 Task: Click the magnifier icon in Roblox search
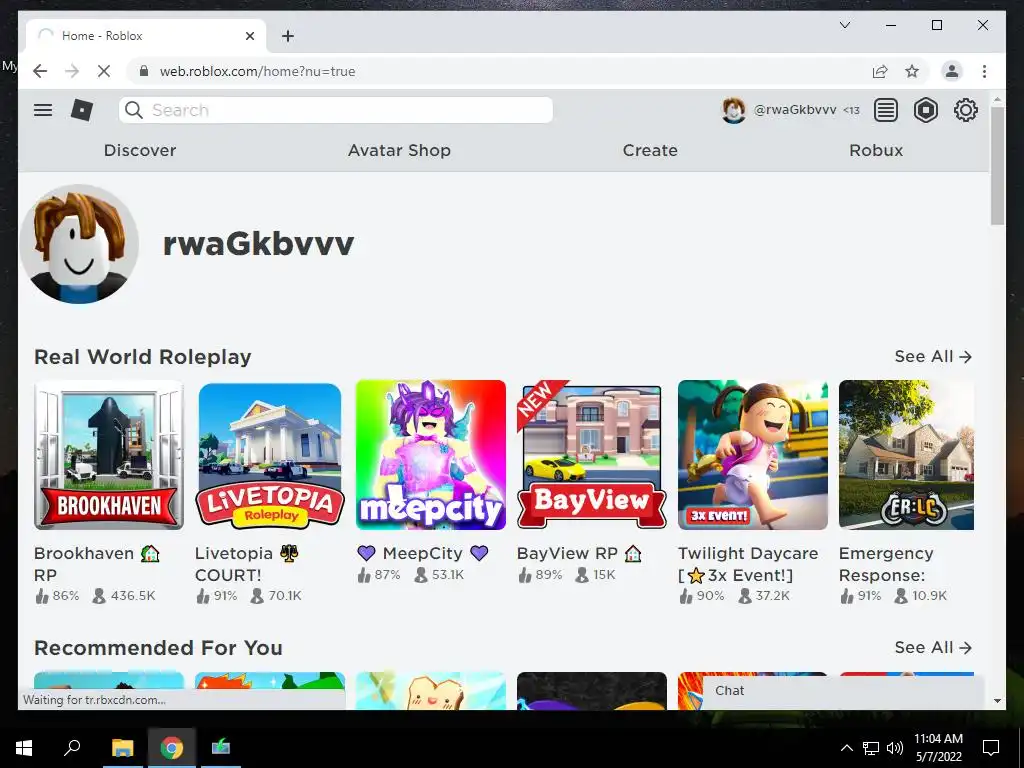tap(134, 110)
